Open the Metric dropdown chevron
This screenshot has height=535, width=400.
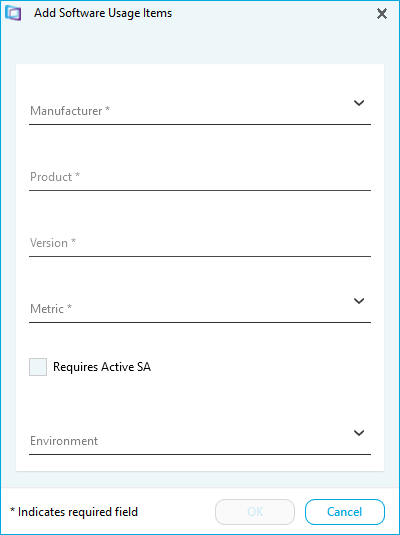[359, 301]
